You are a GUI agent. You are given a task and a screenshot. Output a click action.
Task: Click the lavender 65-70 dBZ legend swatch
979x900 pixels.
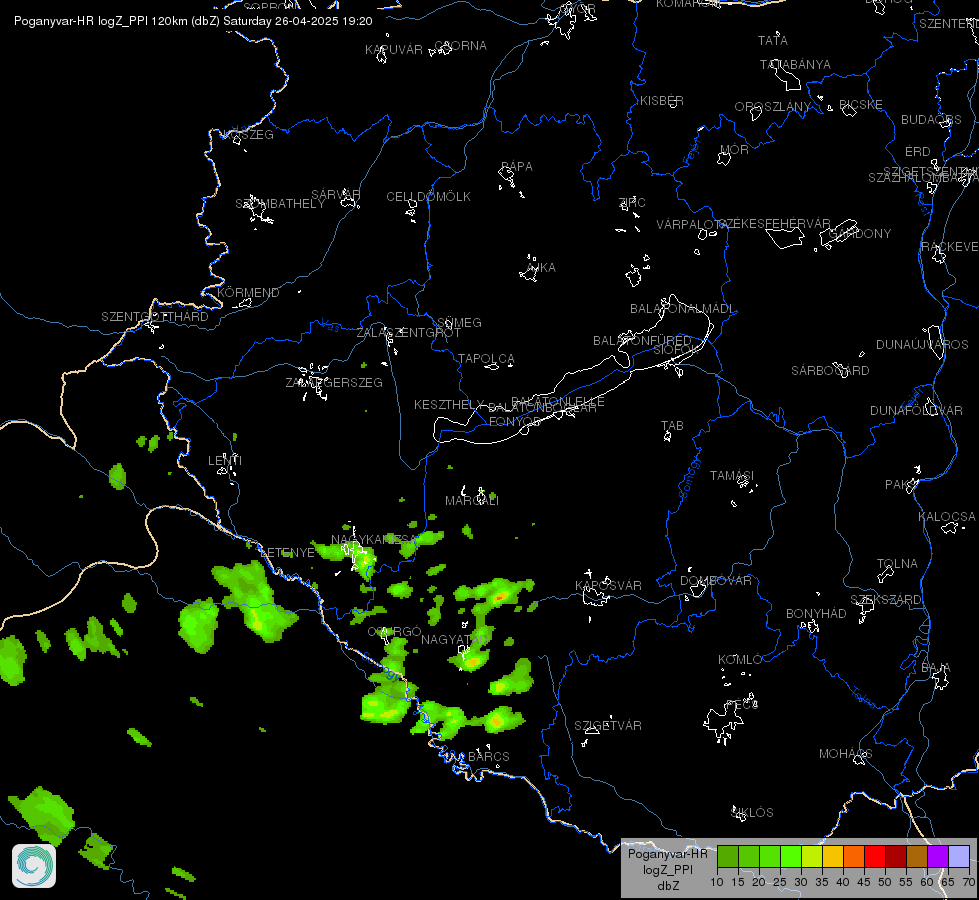[x=959, y=856]
